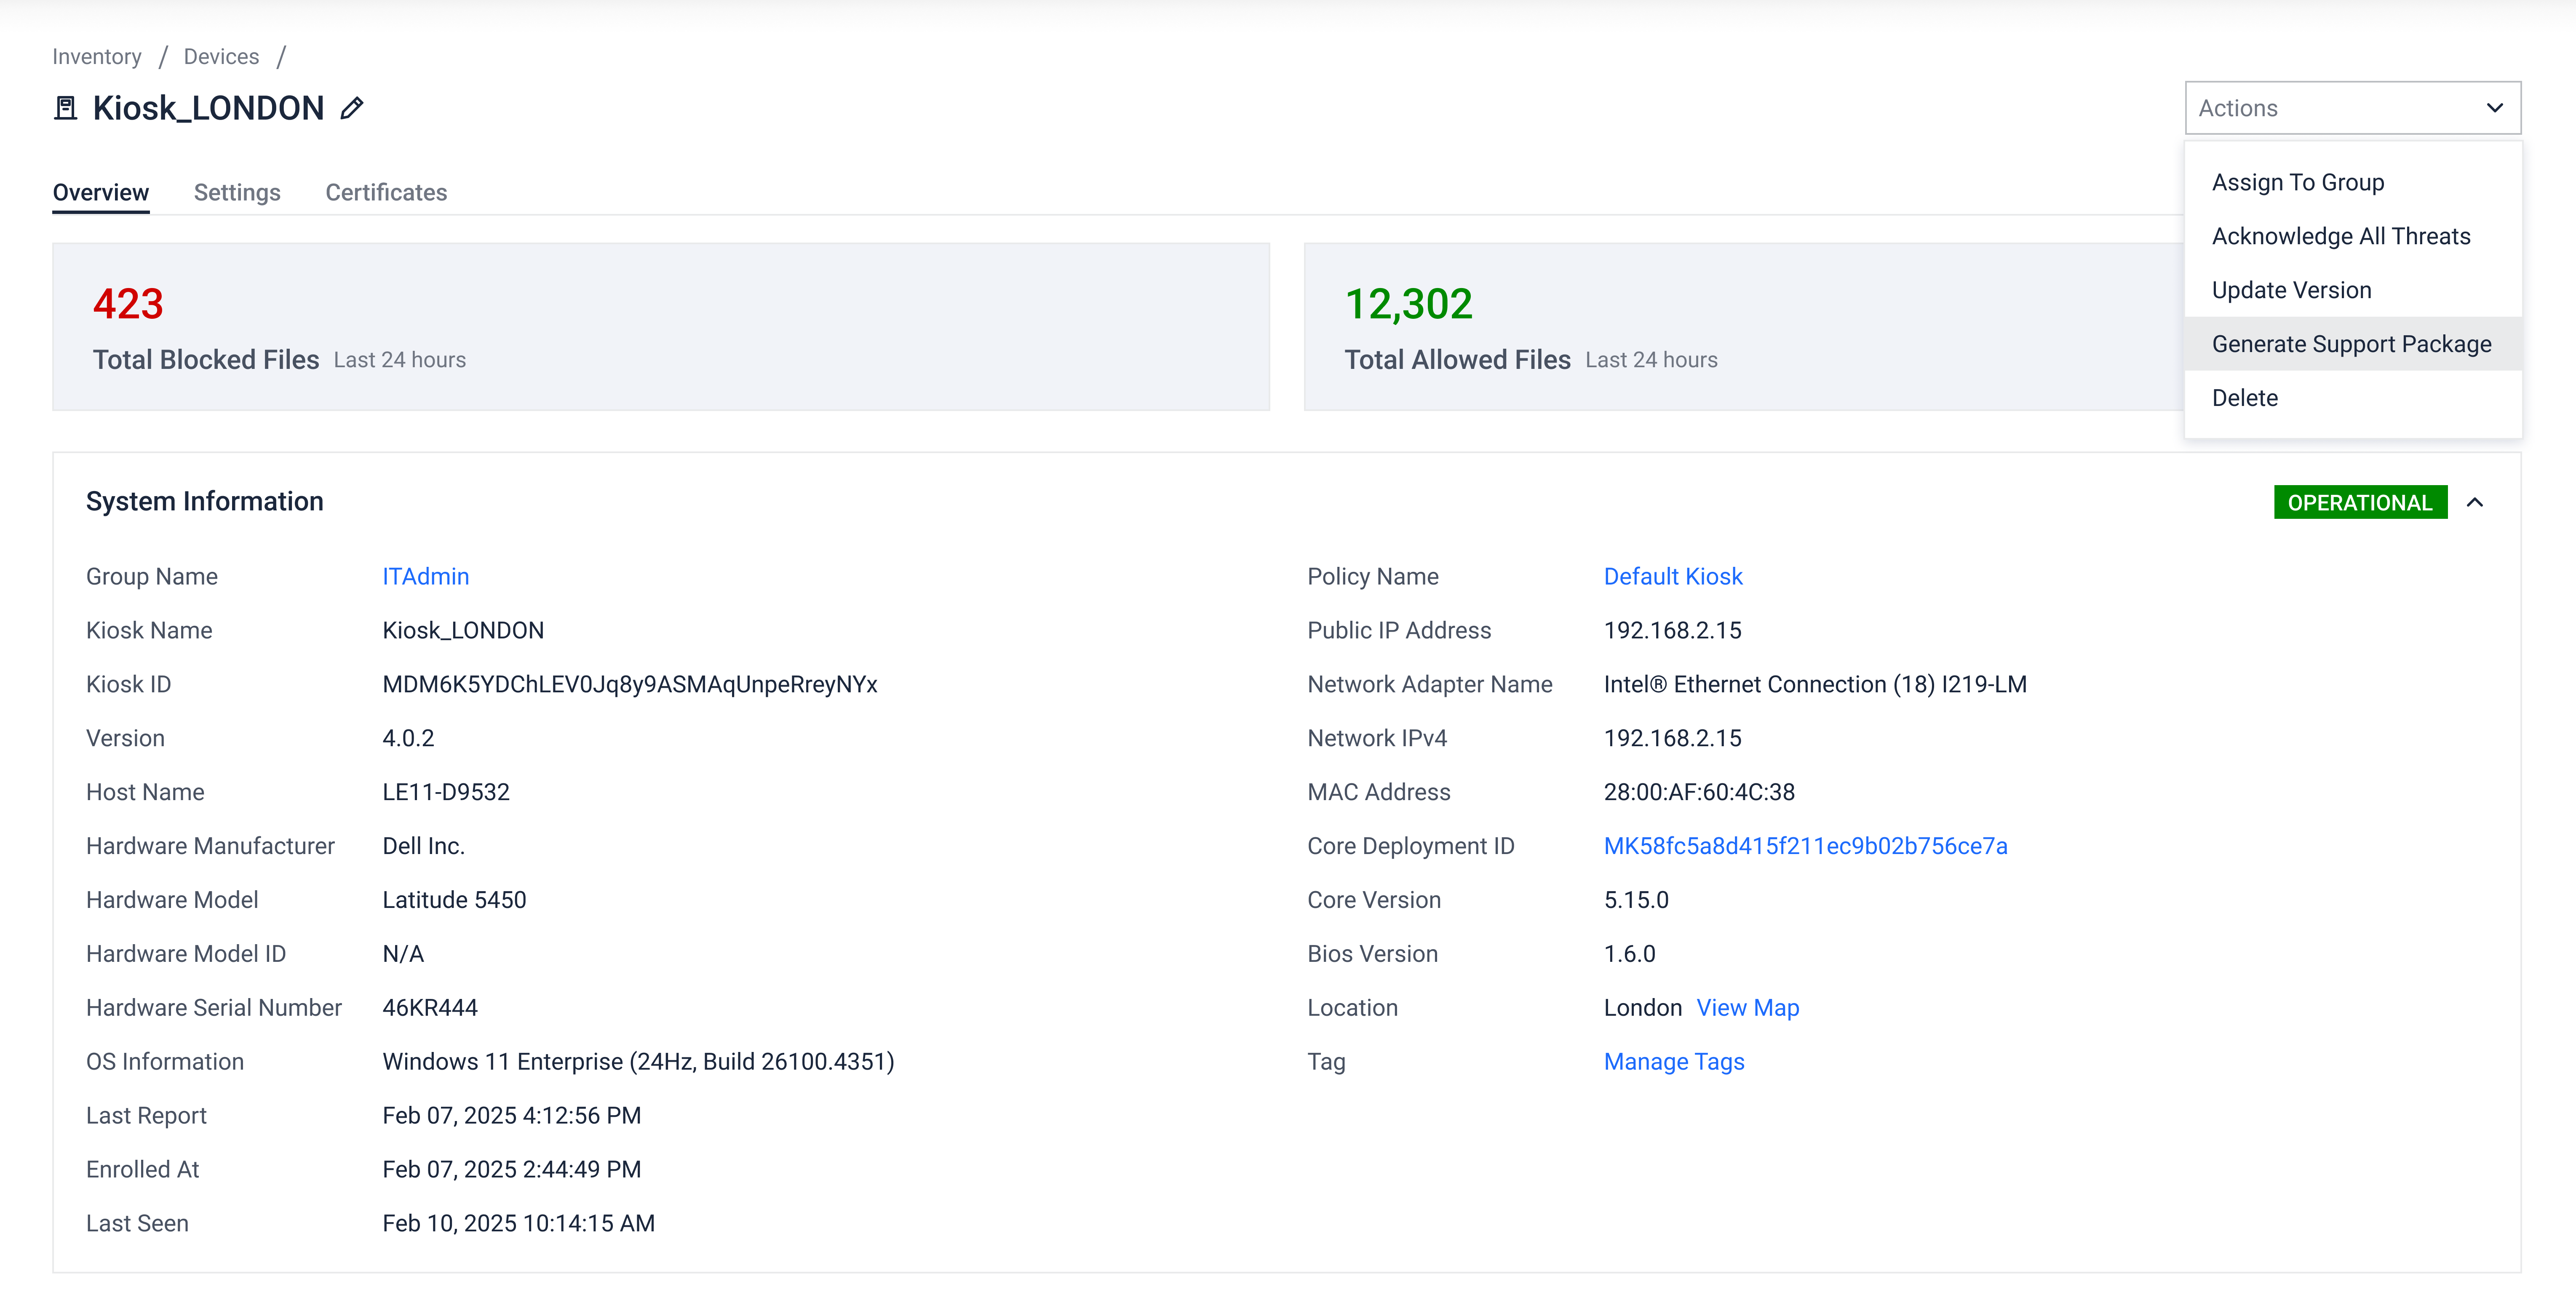This screenshot has width=2576, height=1292.
Task: Click Delete in the Actions menu
Action: (2244, 398)
